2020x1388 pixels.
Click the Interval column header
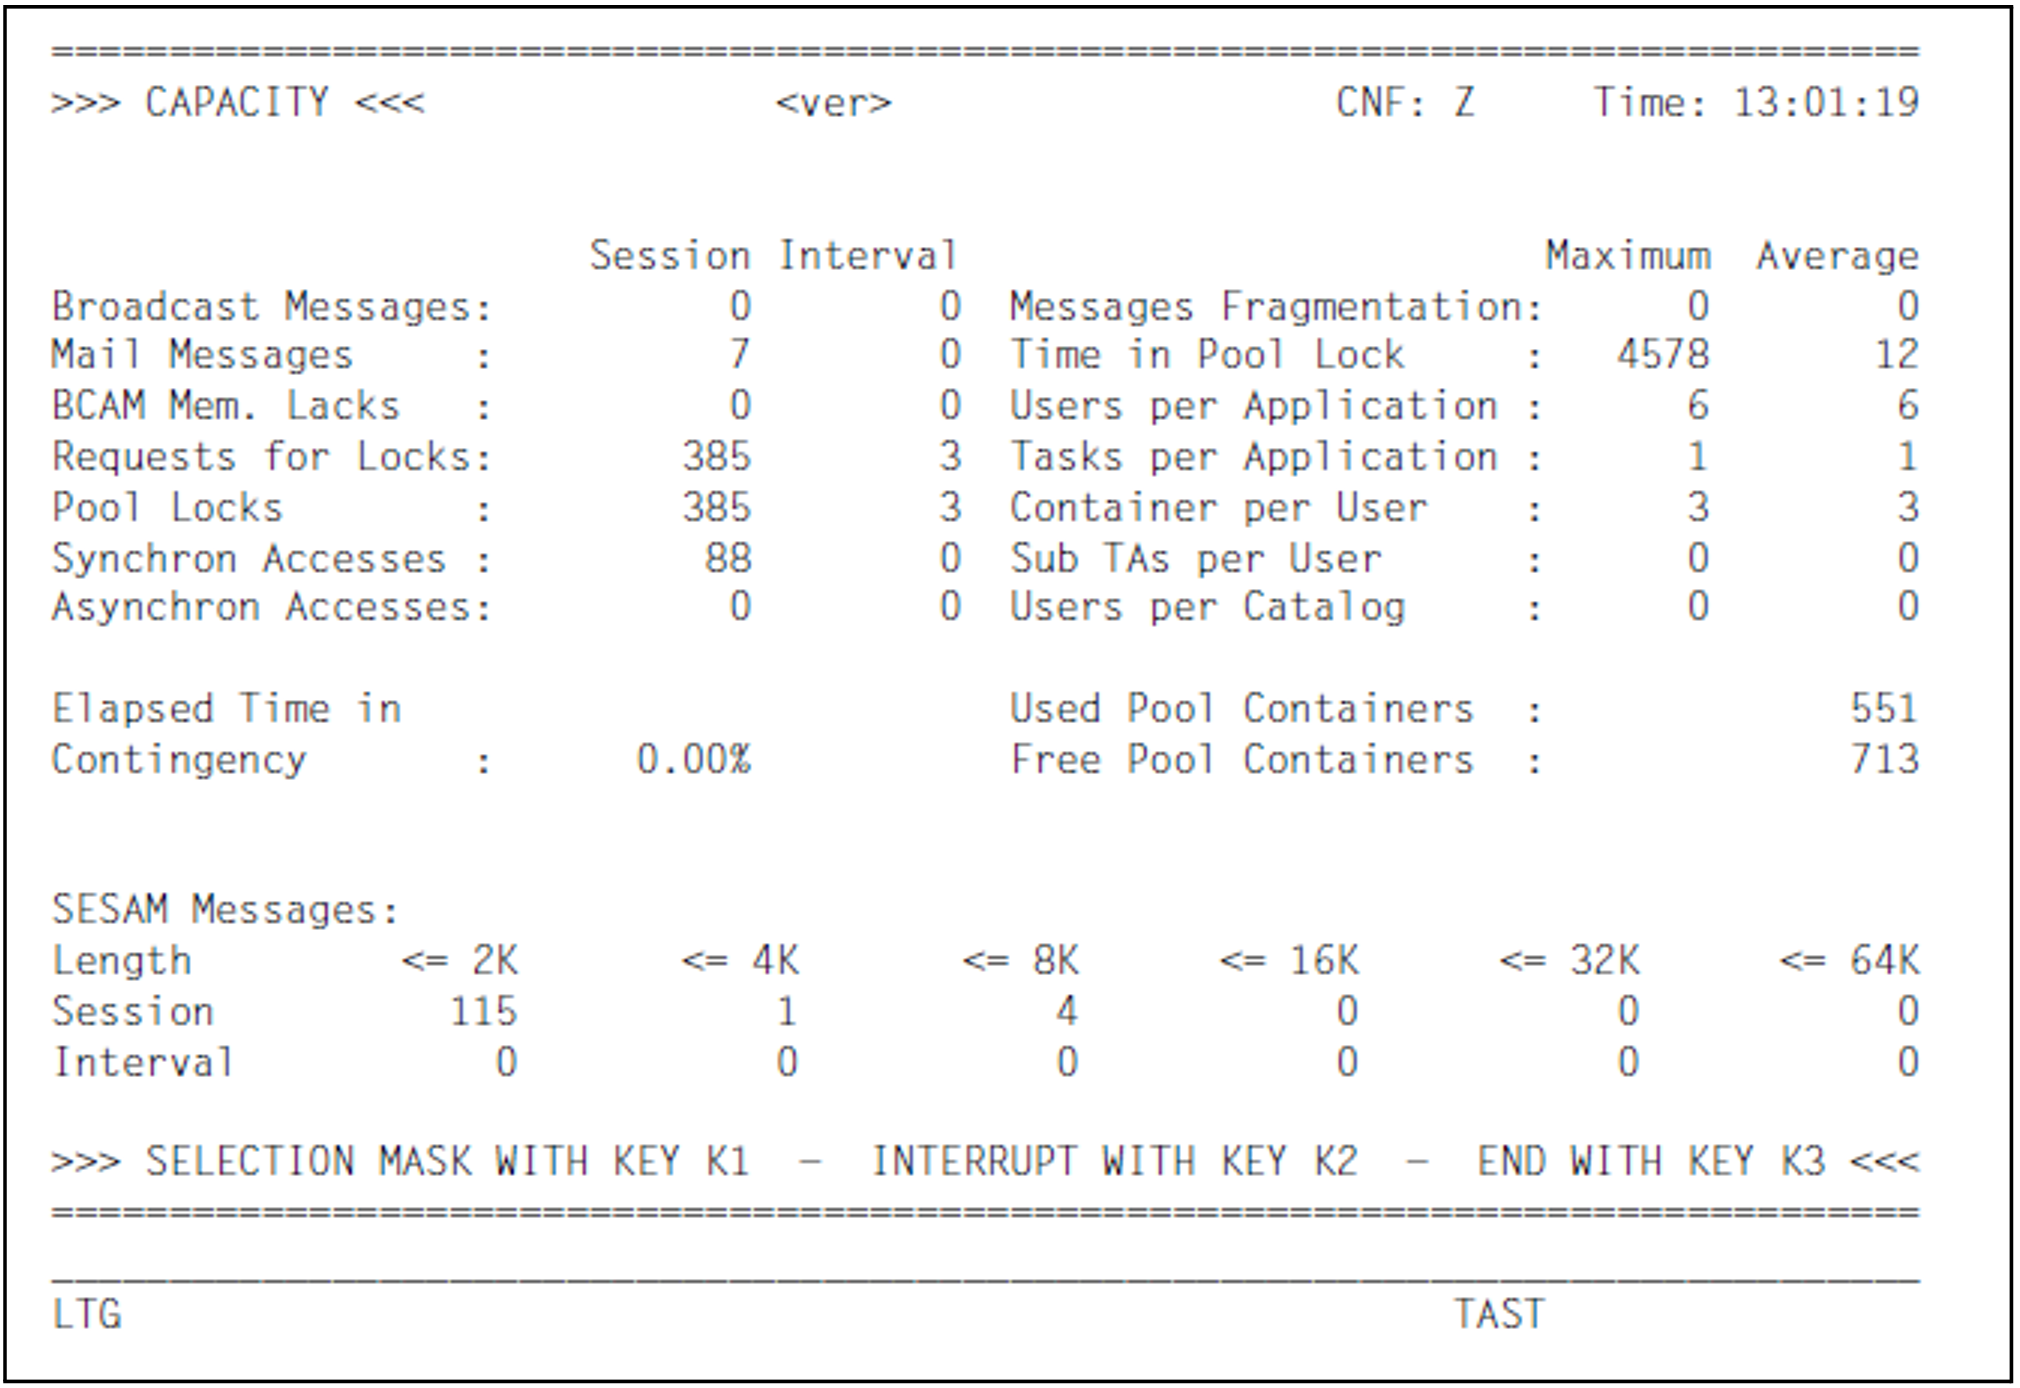868,255
